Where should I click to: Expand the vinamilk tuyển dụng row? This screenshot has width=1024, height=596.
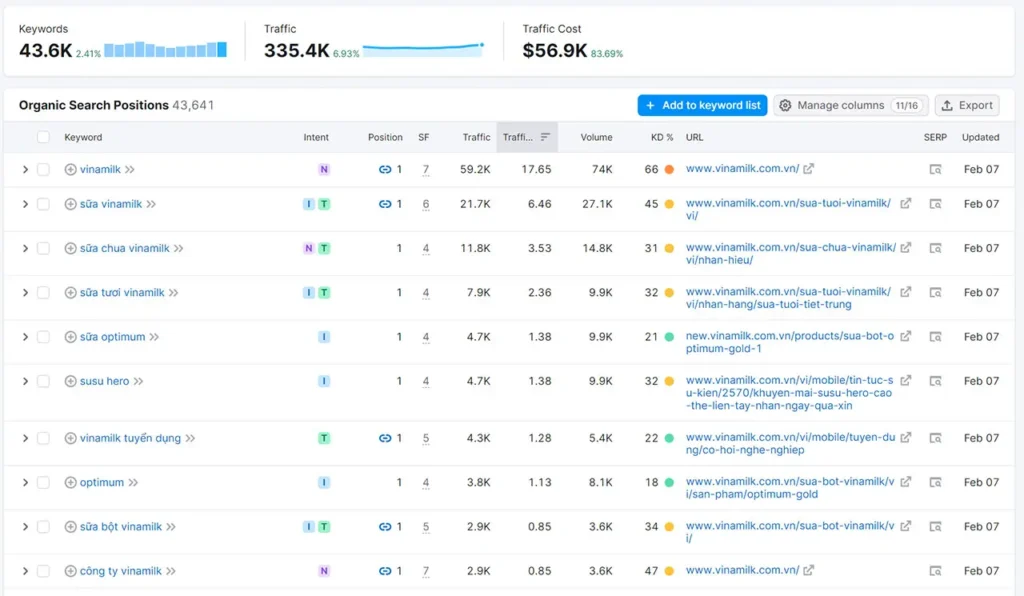tap(25, 438)
